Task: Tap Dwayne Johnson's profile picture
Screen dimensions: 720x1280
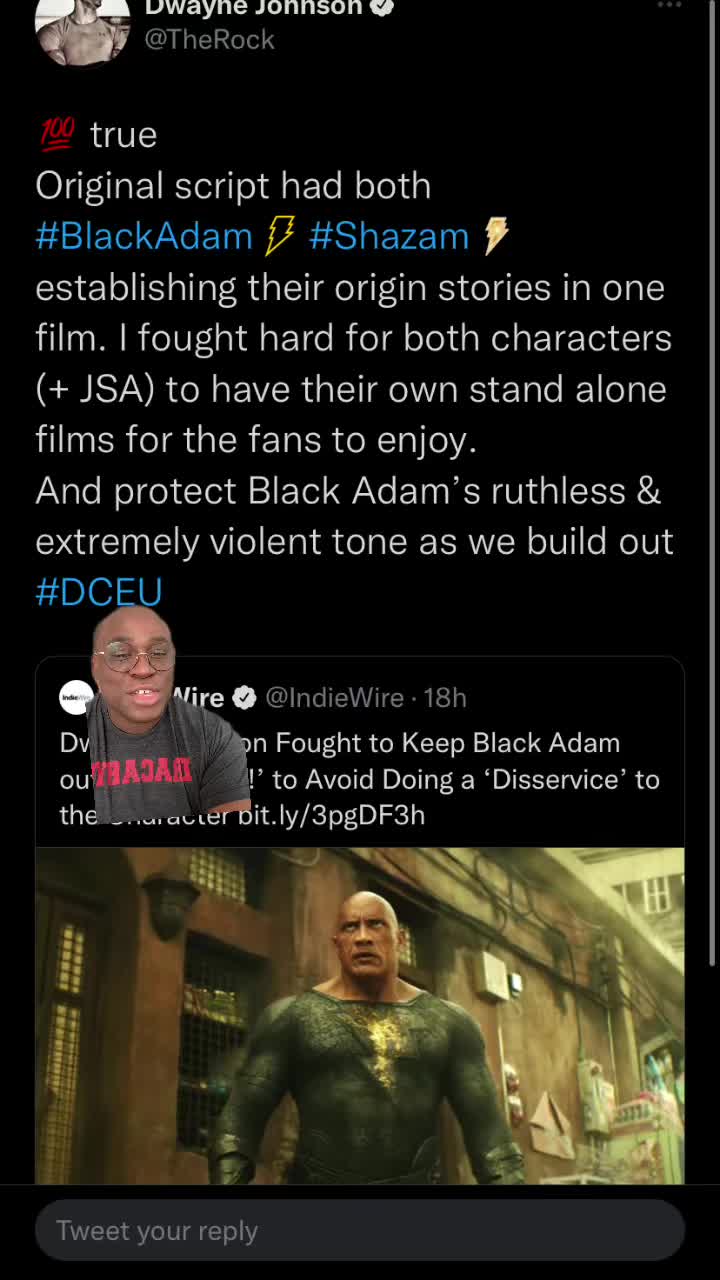Action: pyautogui.click(x=82, y=30)
